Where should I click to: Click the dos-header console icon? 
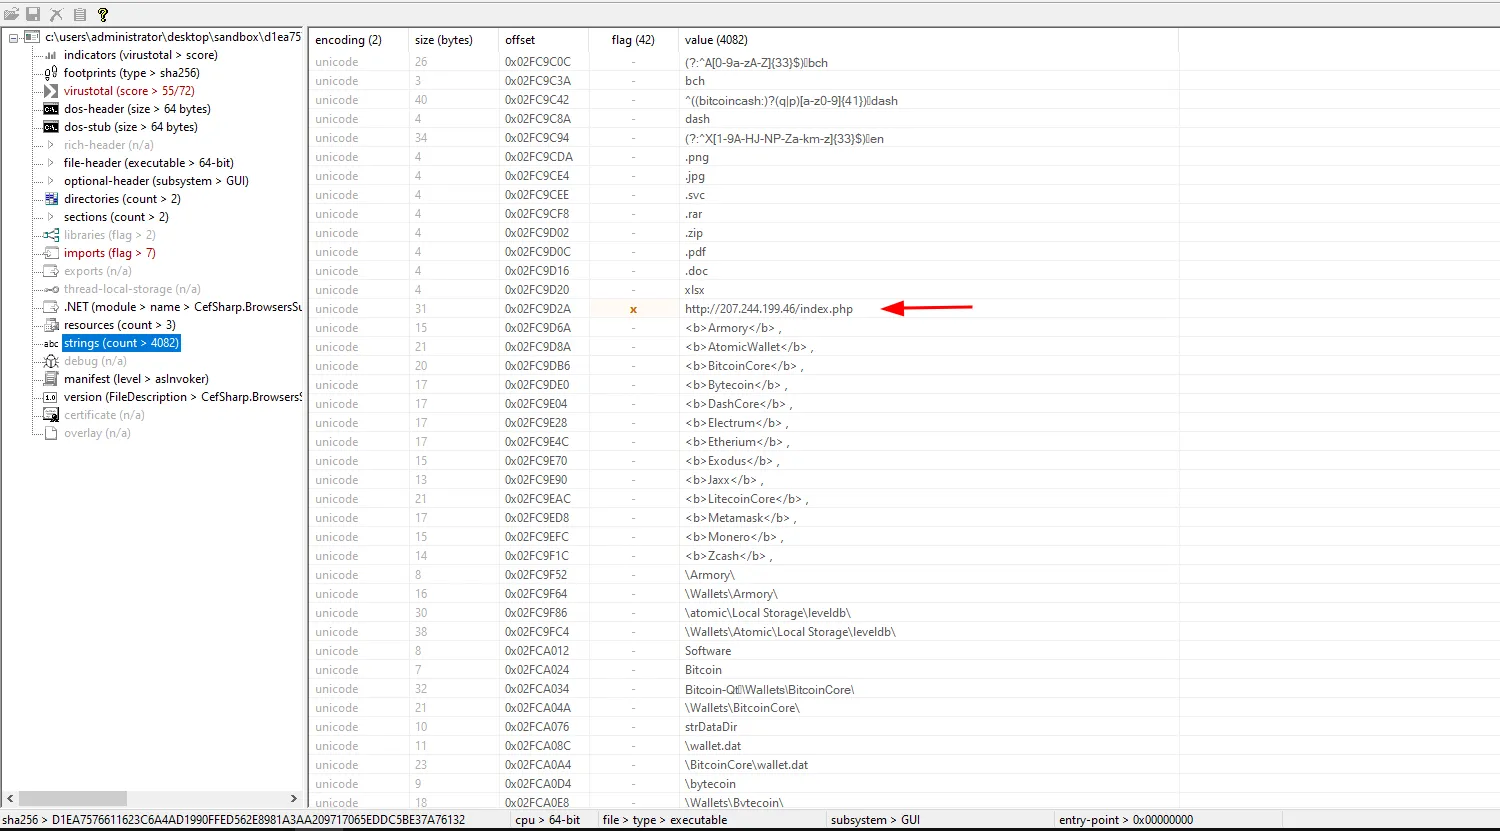51,109
